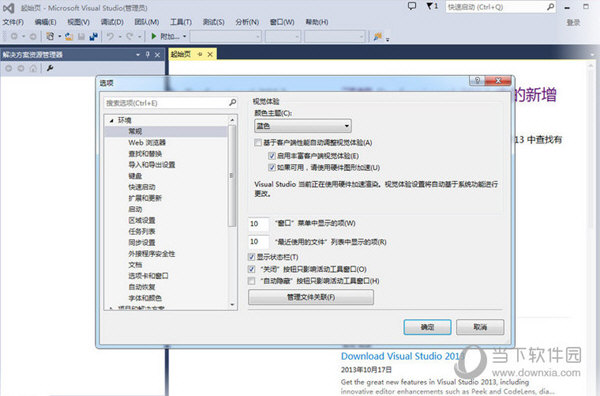This screenshot has height=396, width=600.
Task: Click the Save All toolbar icon
Action: click(93, 36)
